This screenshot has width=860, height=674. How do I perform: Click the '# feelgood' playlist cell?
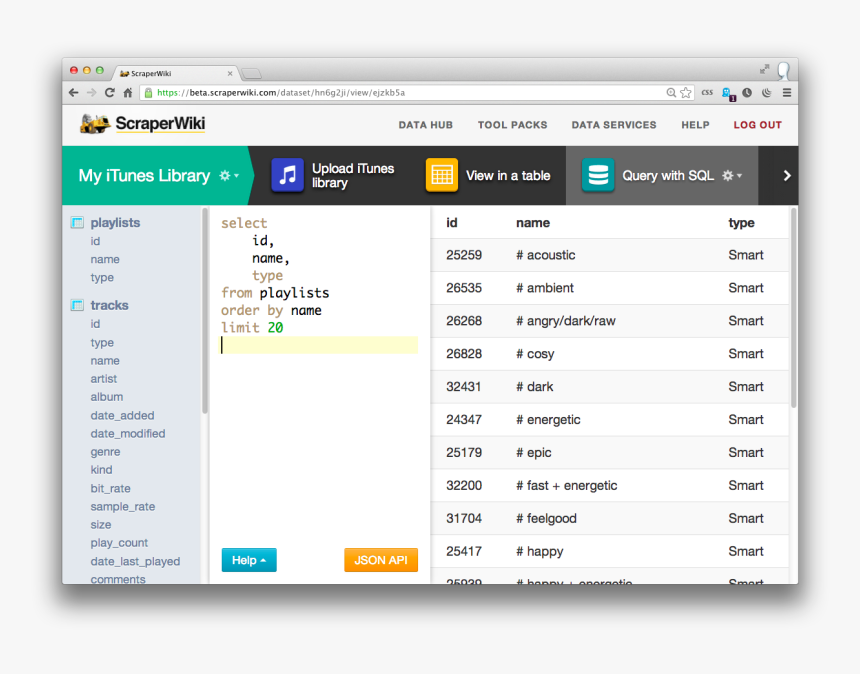click(546, 518)
